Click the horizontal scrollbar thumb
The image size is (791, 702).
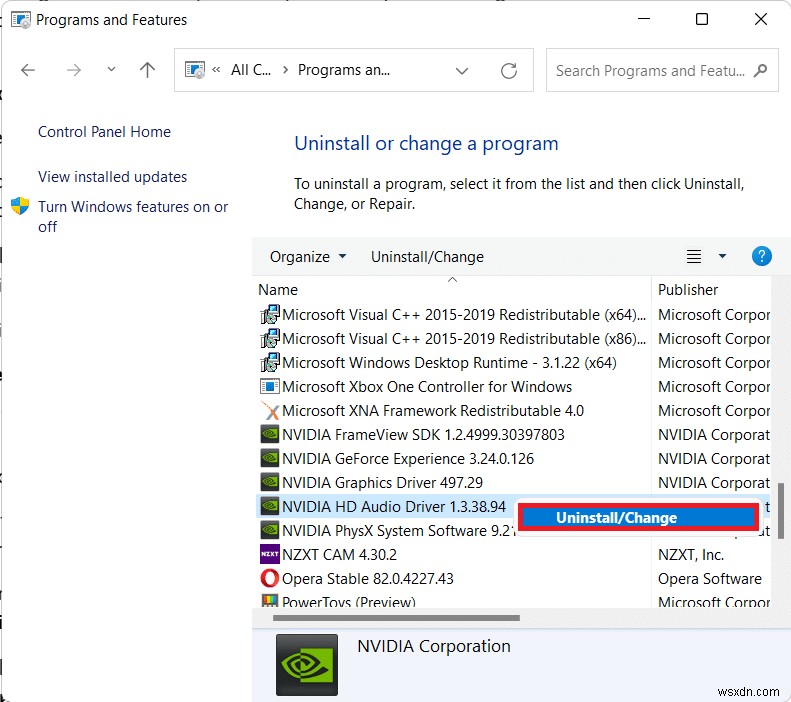pos(396,618)
